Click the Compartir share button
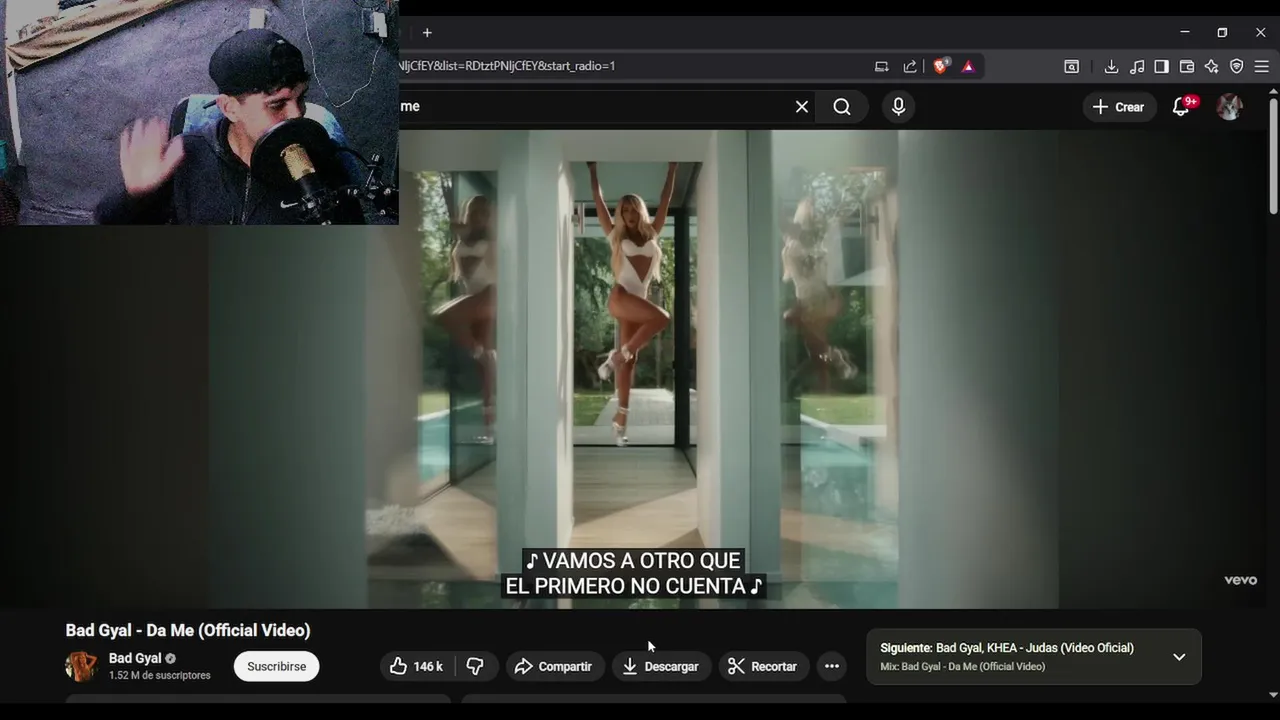Viewport: 1280px width, 720px height. [x=554, y=666]
